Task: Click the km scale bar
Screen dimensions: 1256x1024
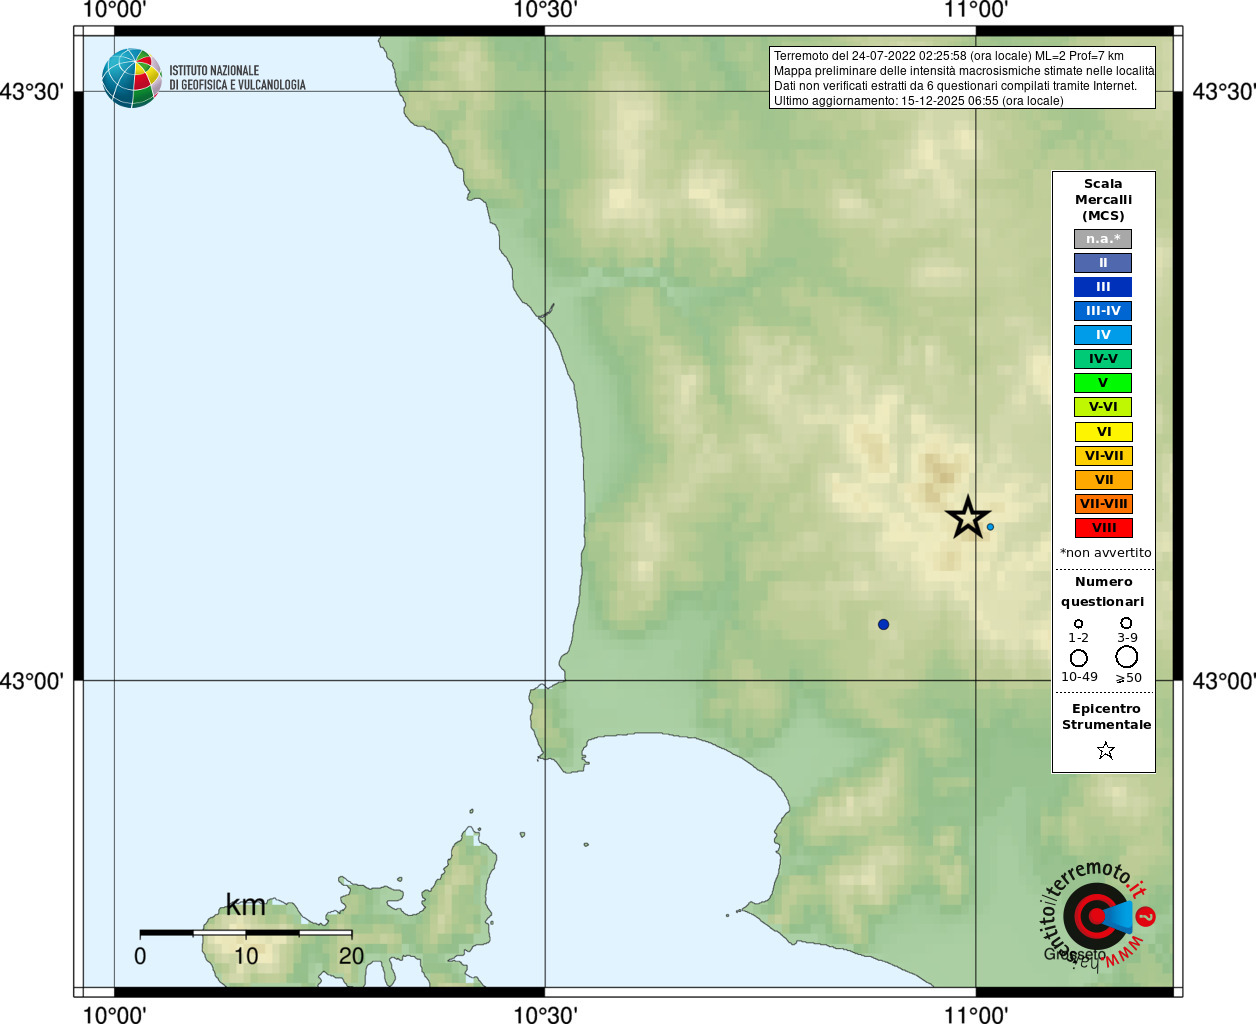Action: click(245, 933)
